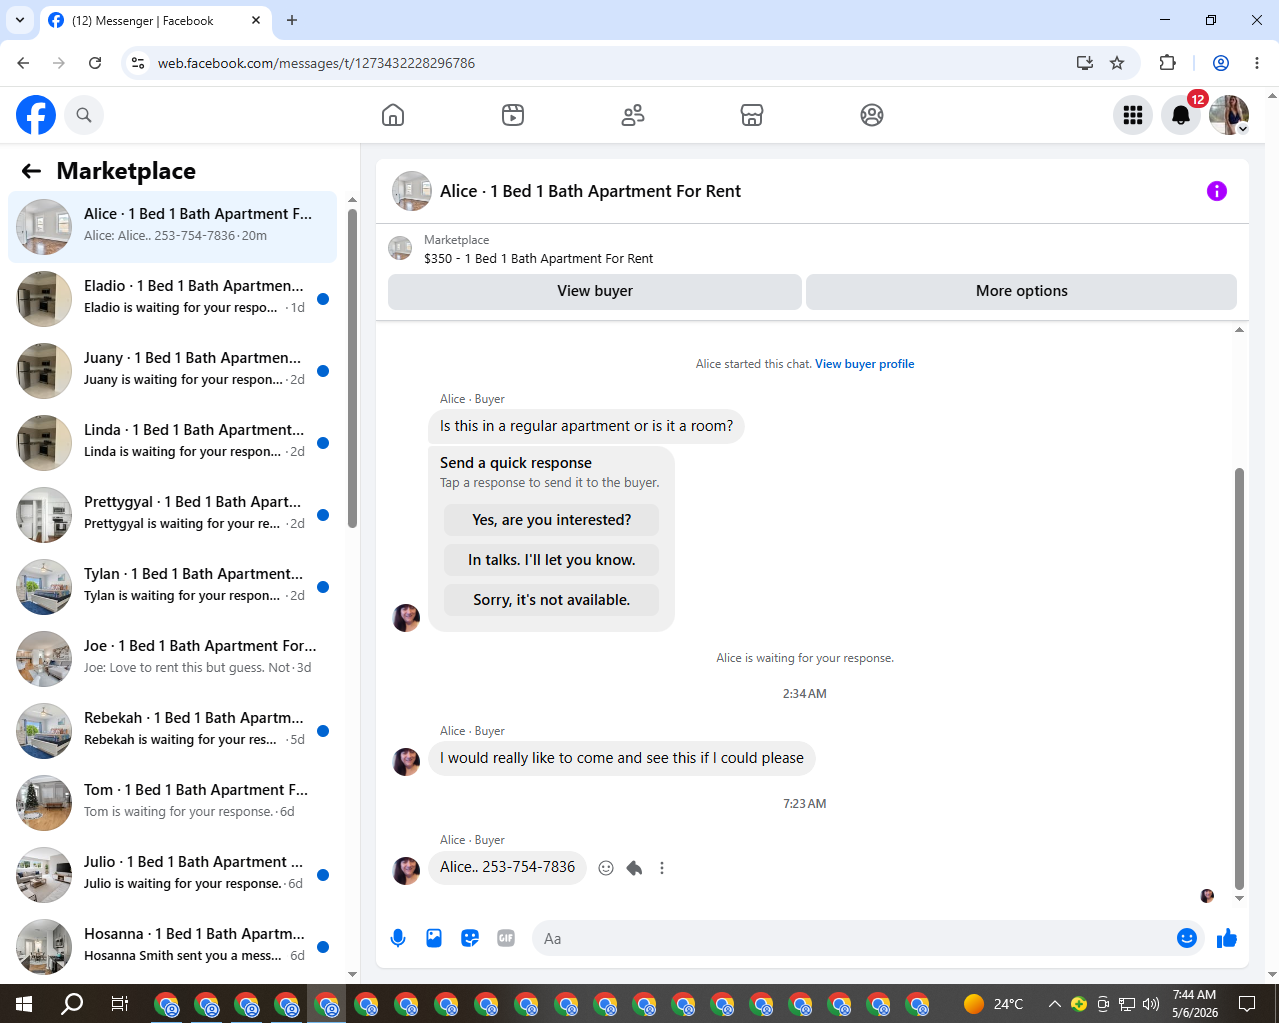Open the Windows Start menu

pos(24,1003)
